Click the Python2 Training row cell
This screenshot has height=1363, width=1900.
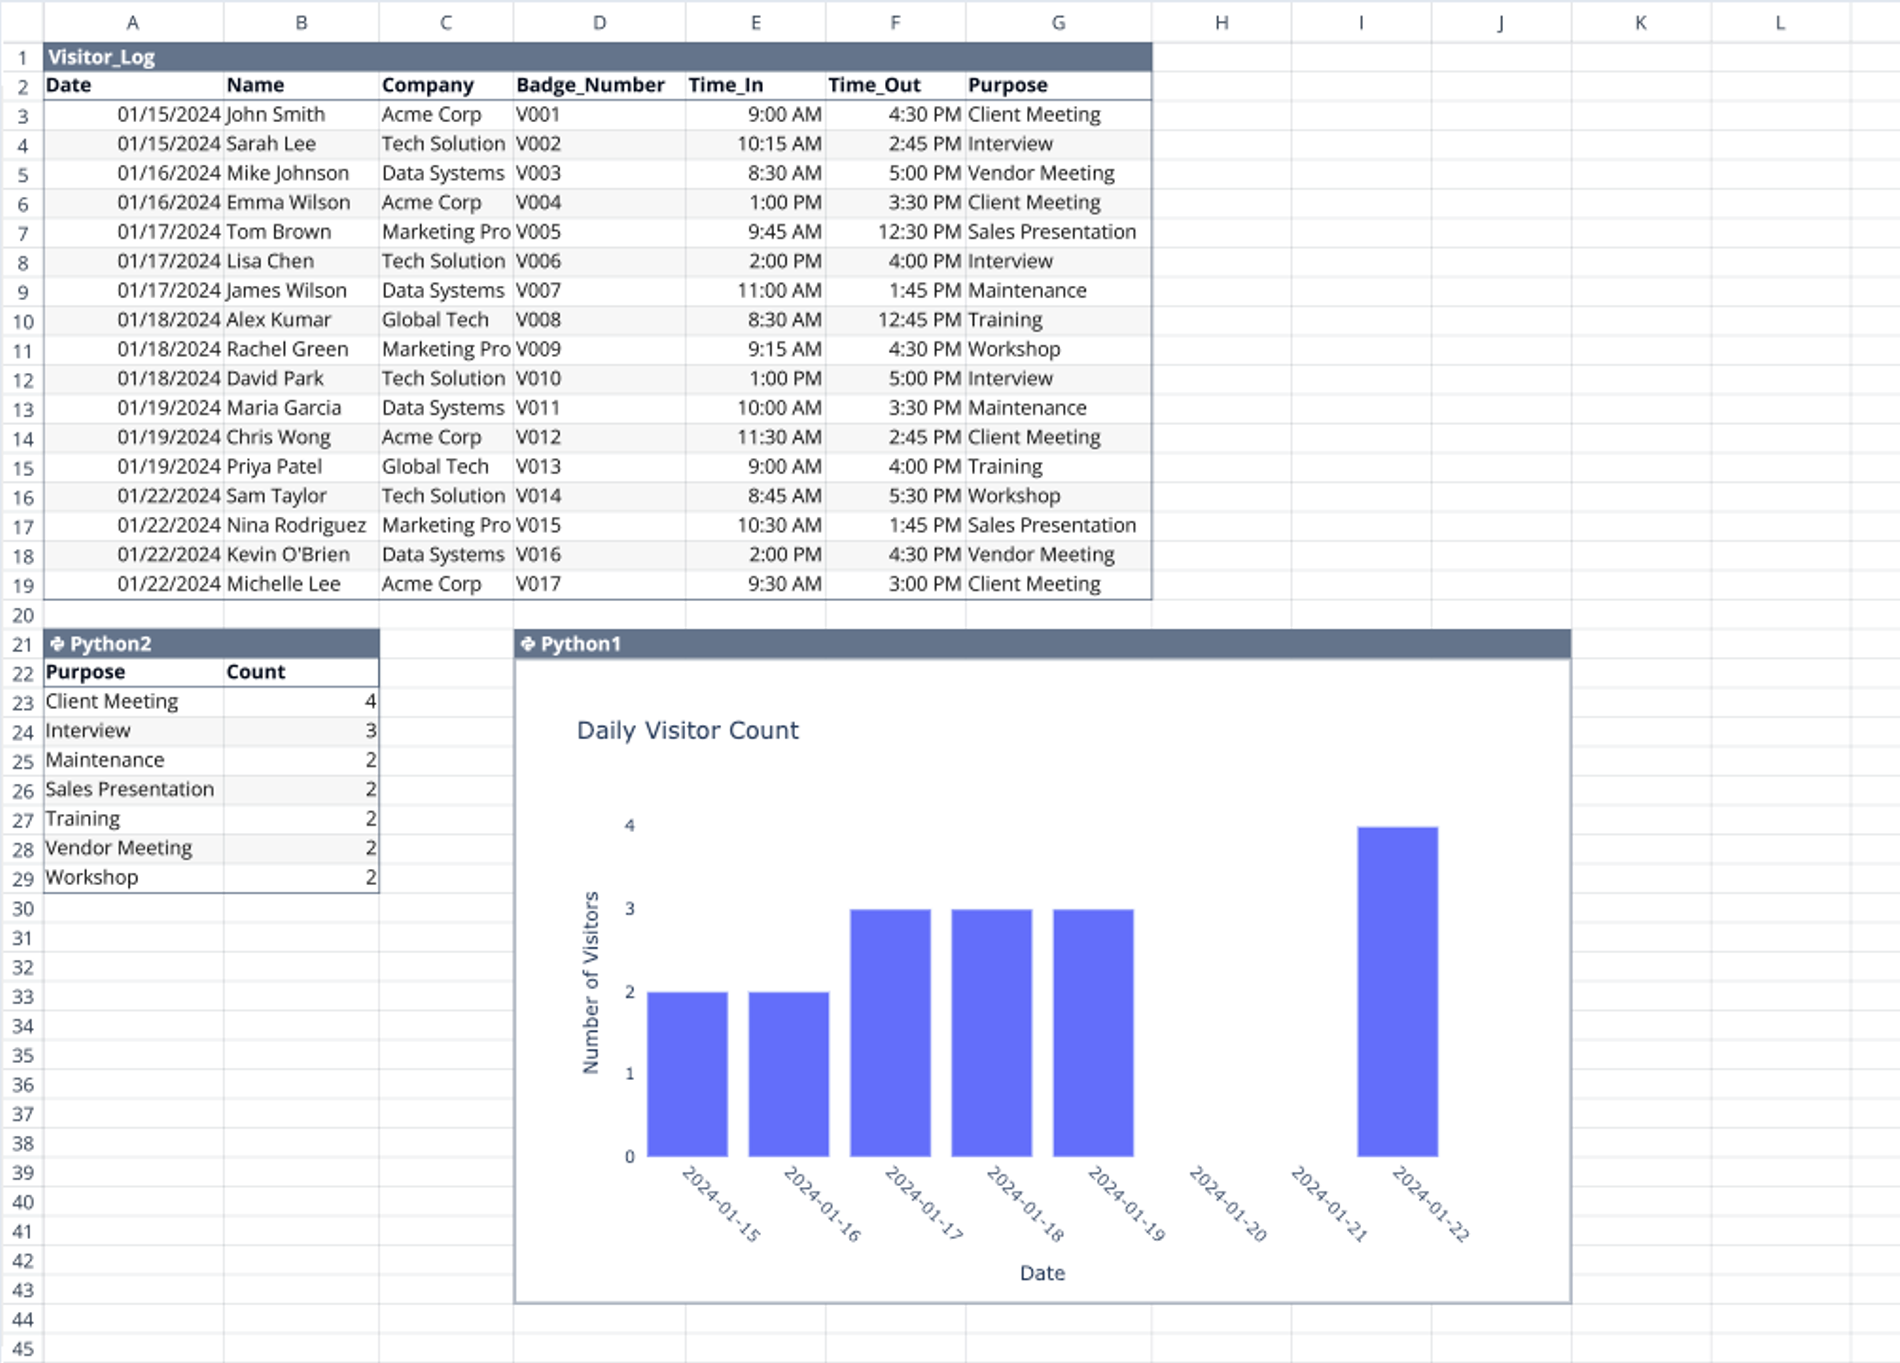(x=133, y=819)
